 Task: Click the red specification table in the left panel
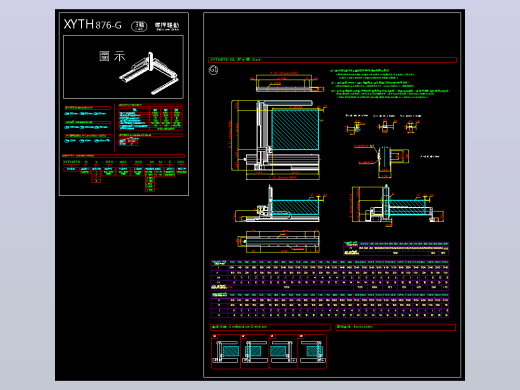150,119
